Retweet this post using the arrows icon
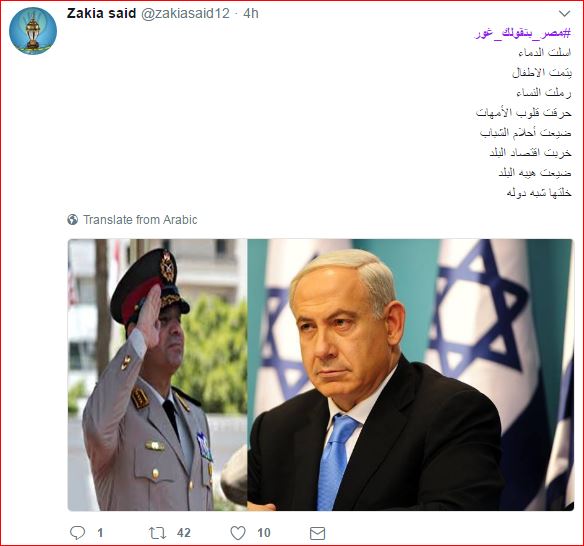Viewport: 584px width, 546px height. pyautogui.click(x=157, y=533)
